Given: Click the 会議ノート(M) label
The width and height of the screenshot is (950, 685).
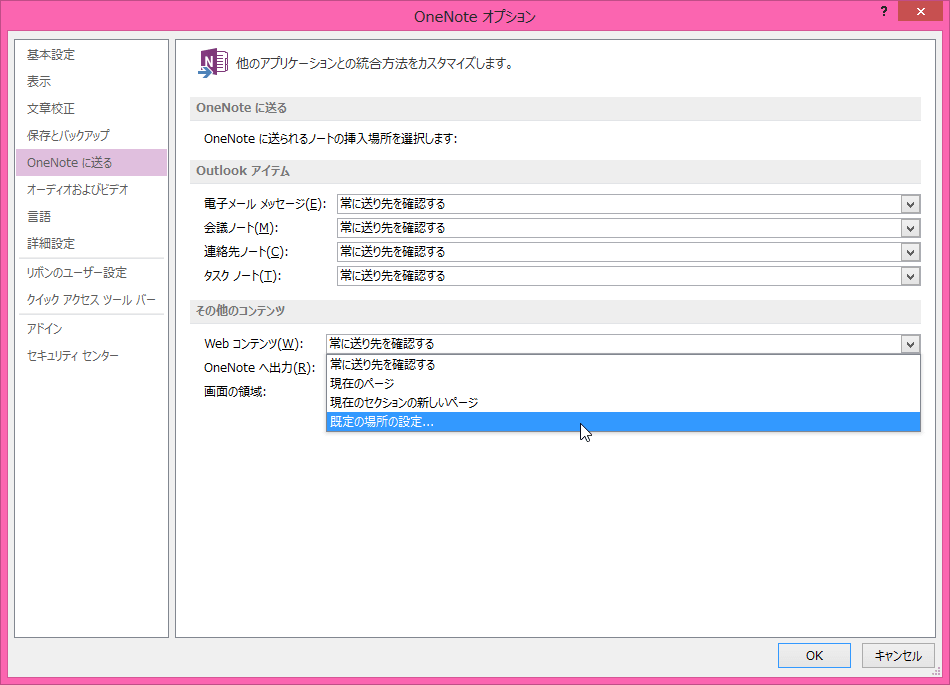Looking at the screenshot, I should pyautogui.click(x=241, y=228).
